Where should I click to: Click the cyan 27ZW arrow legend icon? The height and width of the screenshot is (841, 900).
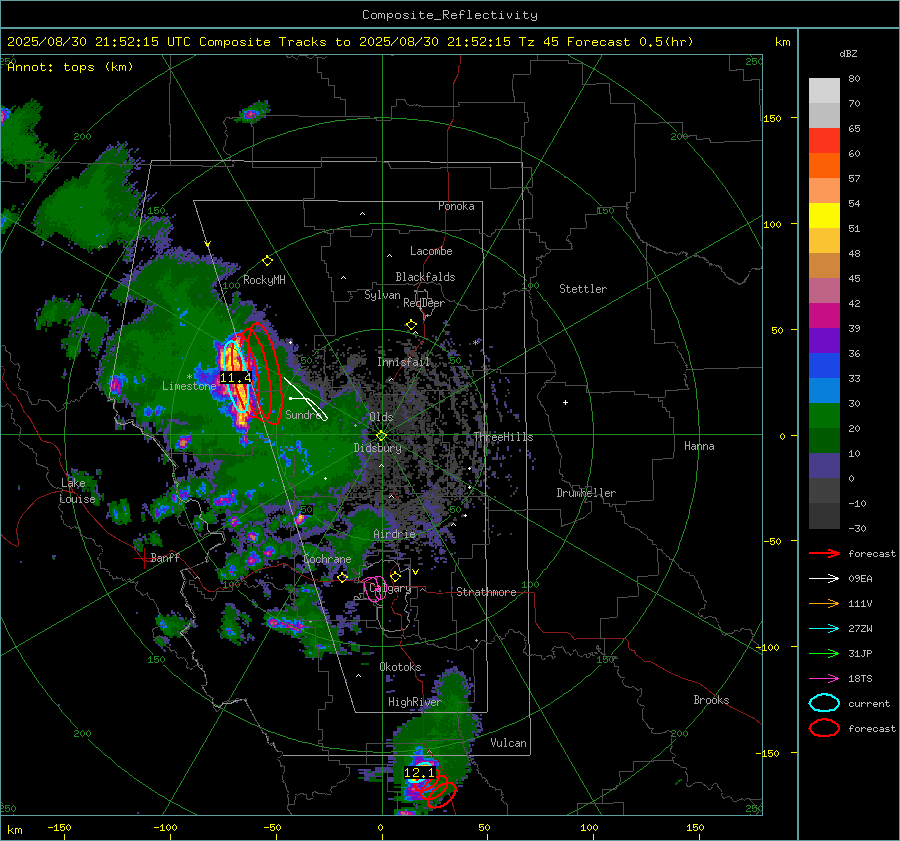[824, 629]
